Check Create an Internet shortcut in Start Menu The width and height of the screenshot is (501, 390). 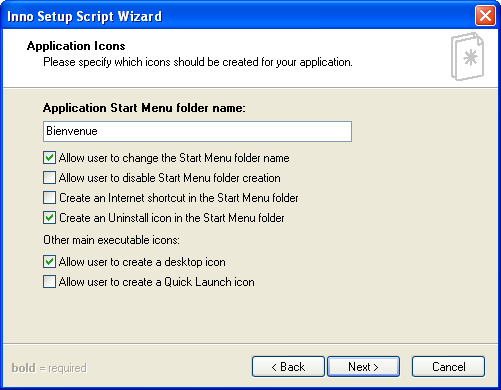49,198
